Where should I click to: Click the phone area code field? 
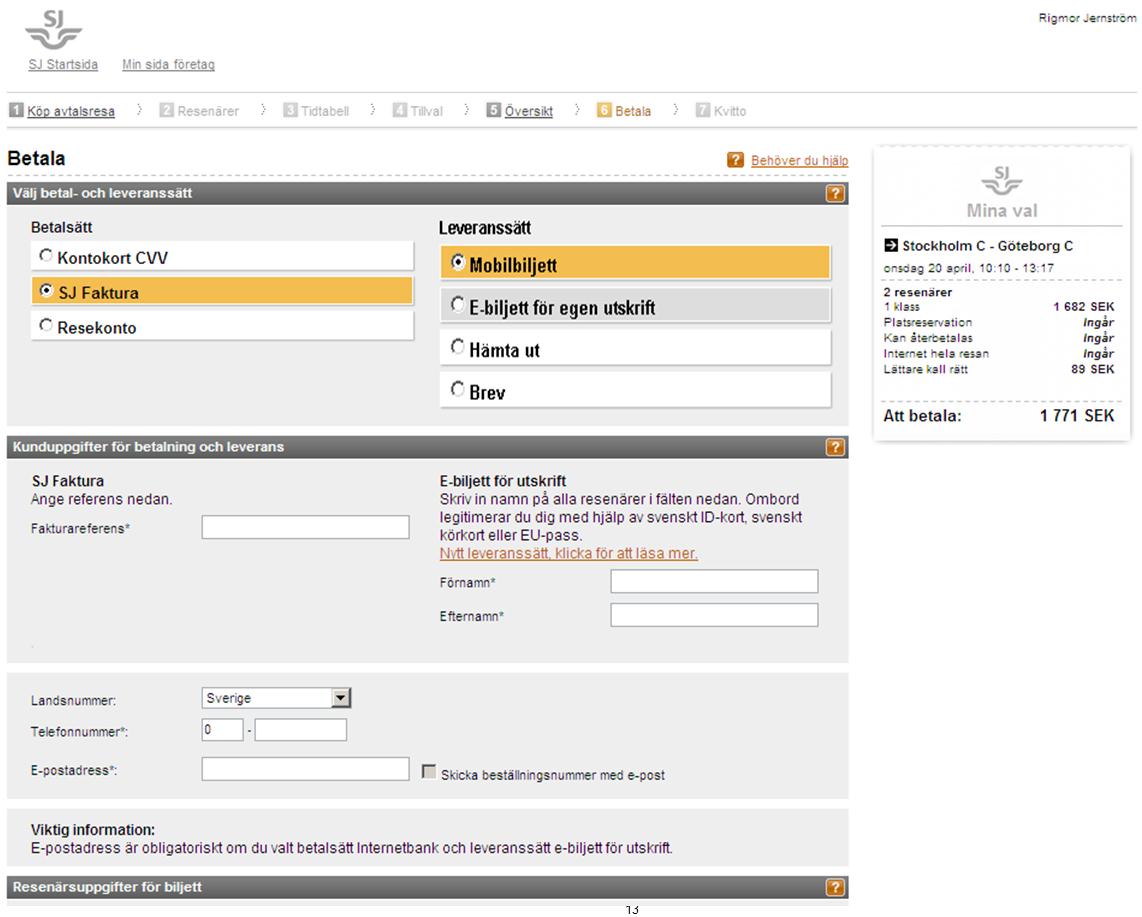pyautogui.click(x=222, y=730)
